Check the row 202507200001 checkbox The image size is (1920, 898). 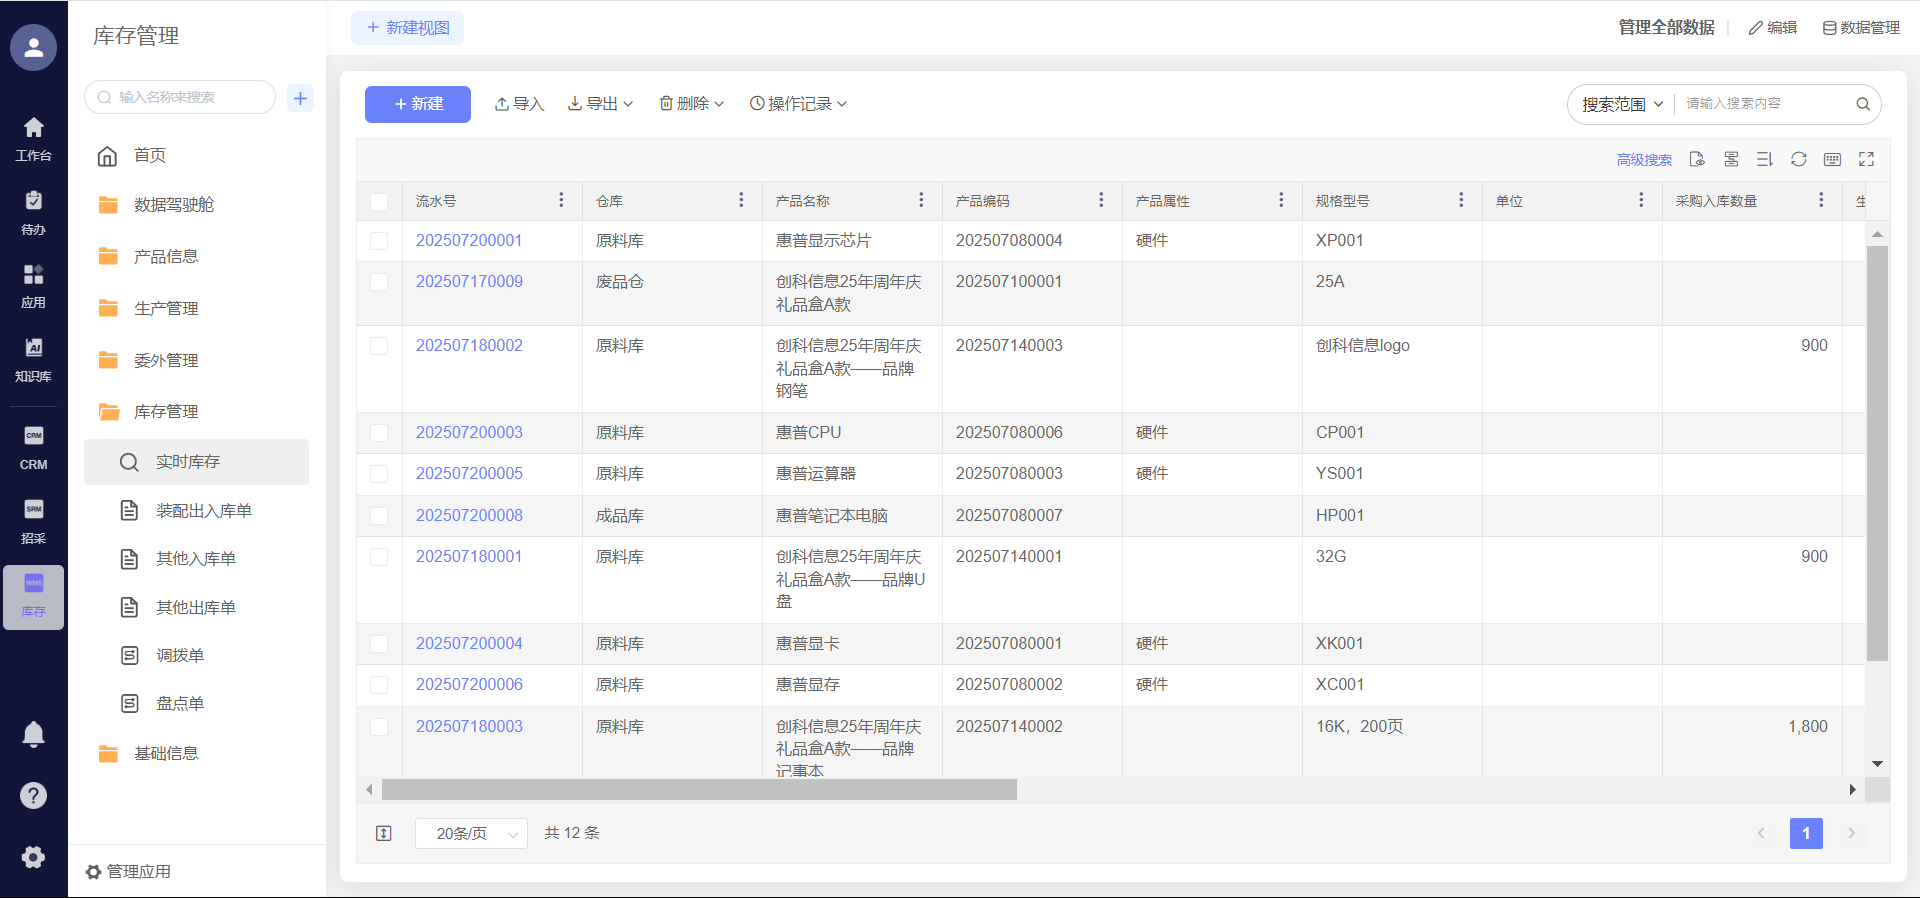pos(379,241)
